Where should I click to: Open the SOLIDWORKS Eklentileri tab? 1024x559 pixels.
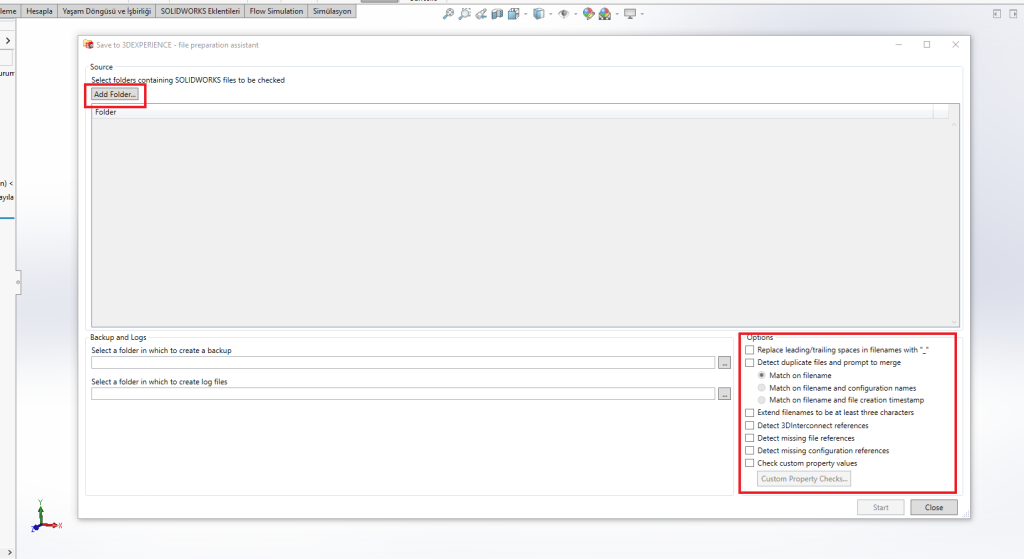click(200, 11)
